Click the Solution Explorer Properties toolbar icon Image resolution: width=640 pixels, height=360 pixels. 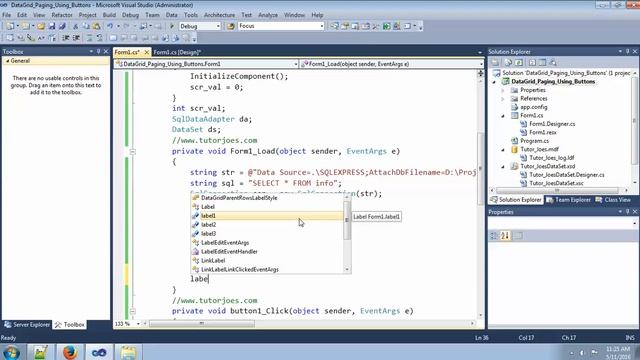click(495, 62)
